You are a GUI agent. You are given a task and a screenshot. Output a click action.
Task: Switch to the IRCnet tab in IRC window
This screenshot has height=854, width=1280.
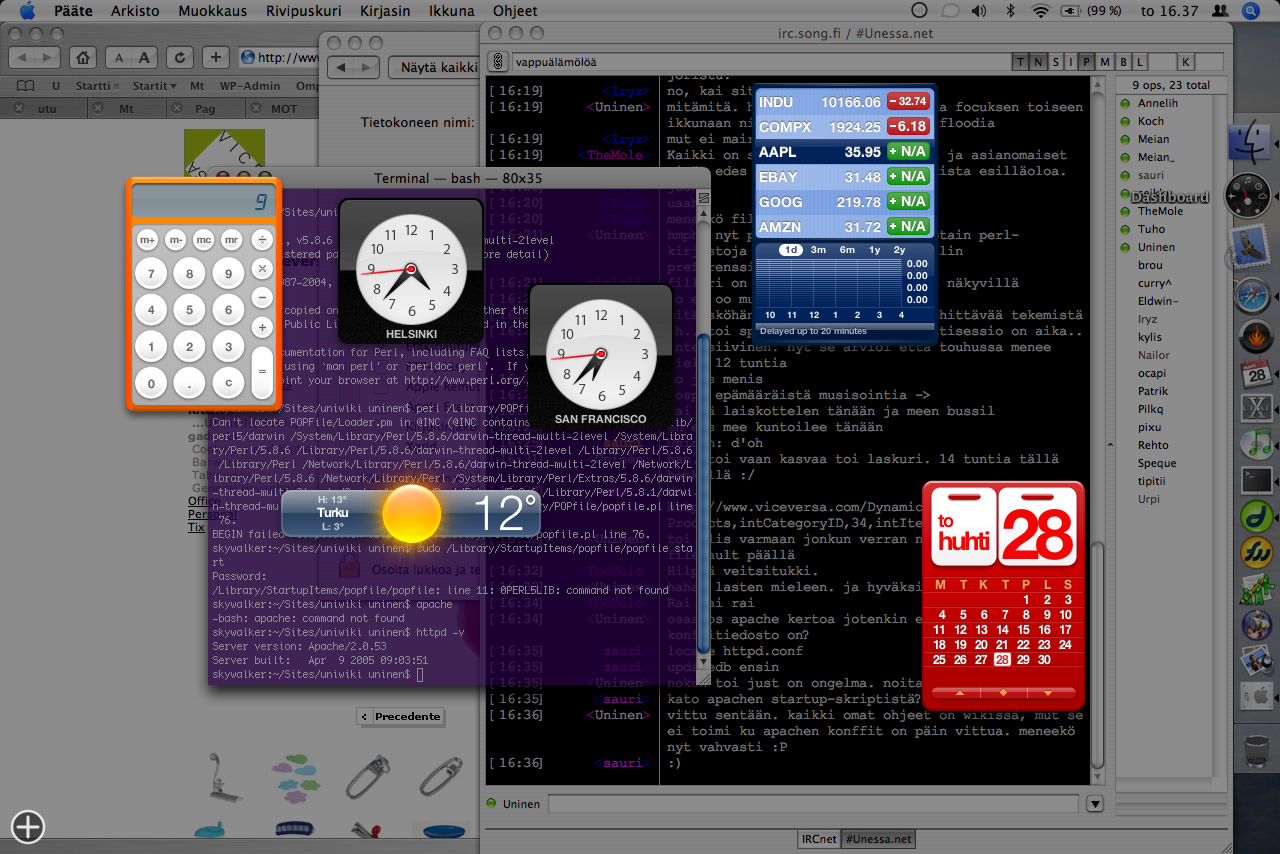[x=819, y=839]
